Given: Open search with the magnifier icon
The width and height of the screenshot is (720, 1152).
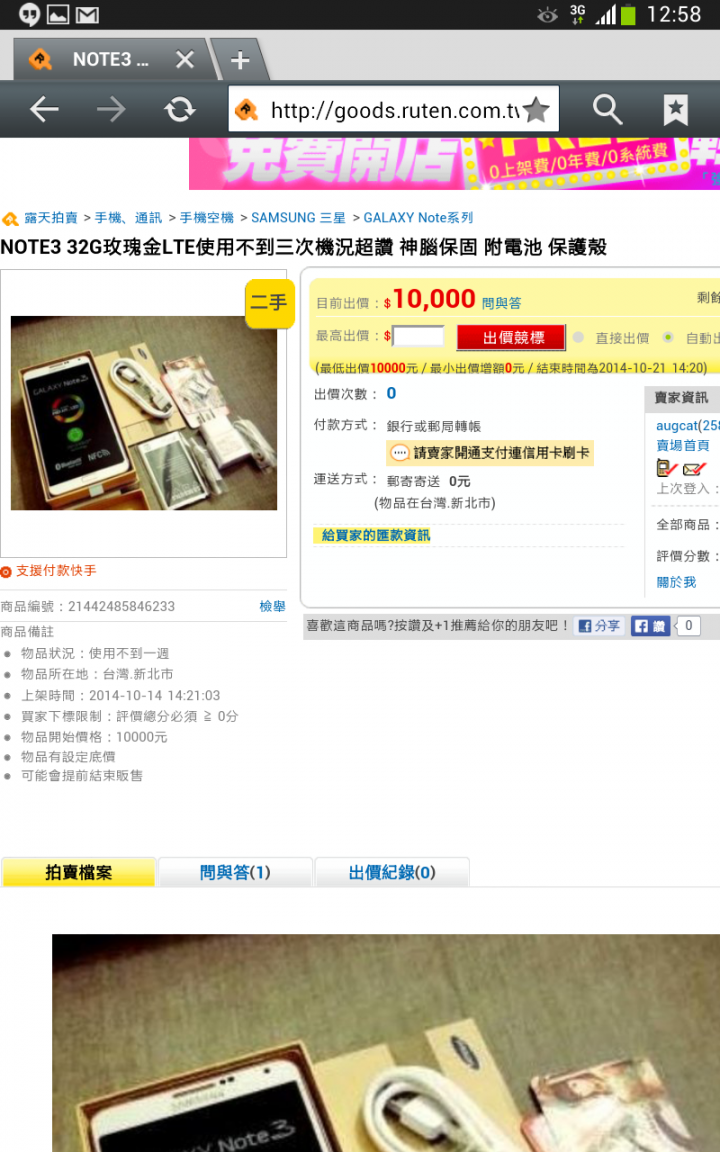Looking at the screenshot, I should point(608,109).
